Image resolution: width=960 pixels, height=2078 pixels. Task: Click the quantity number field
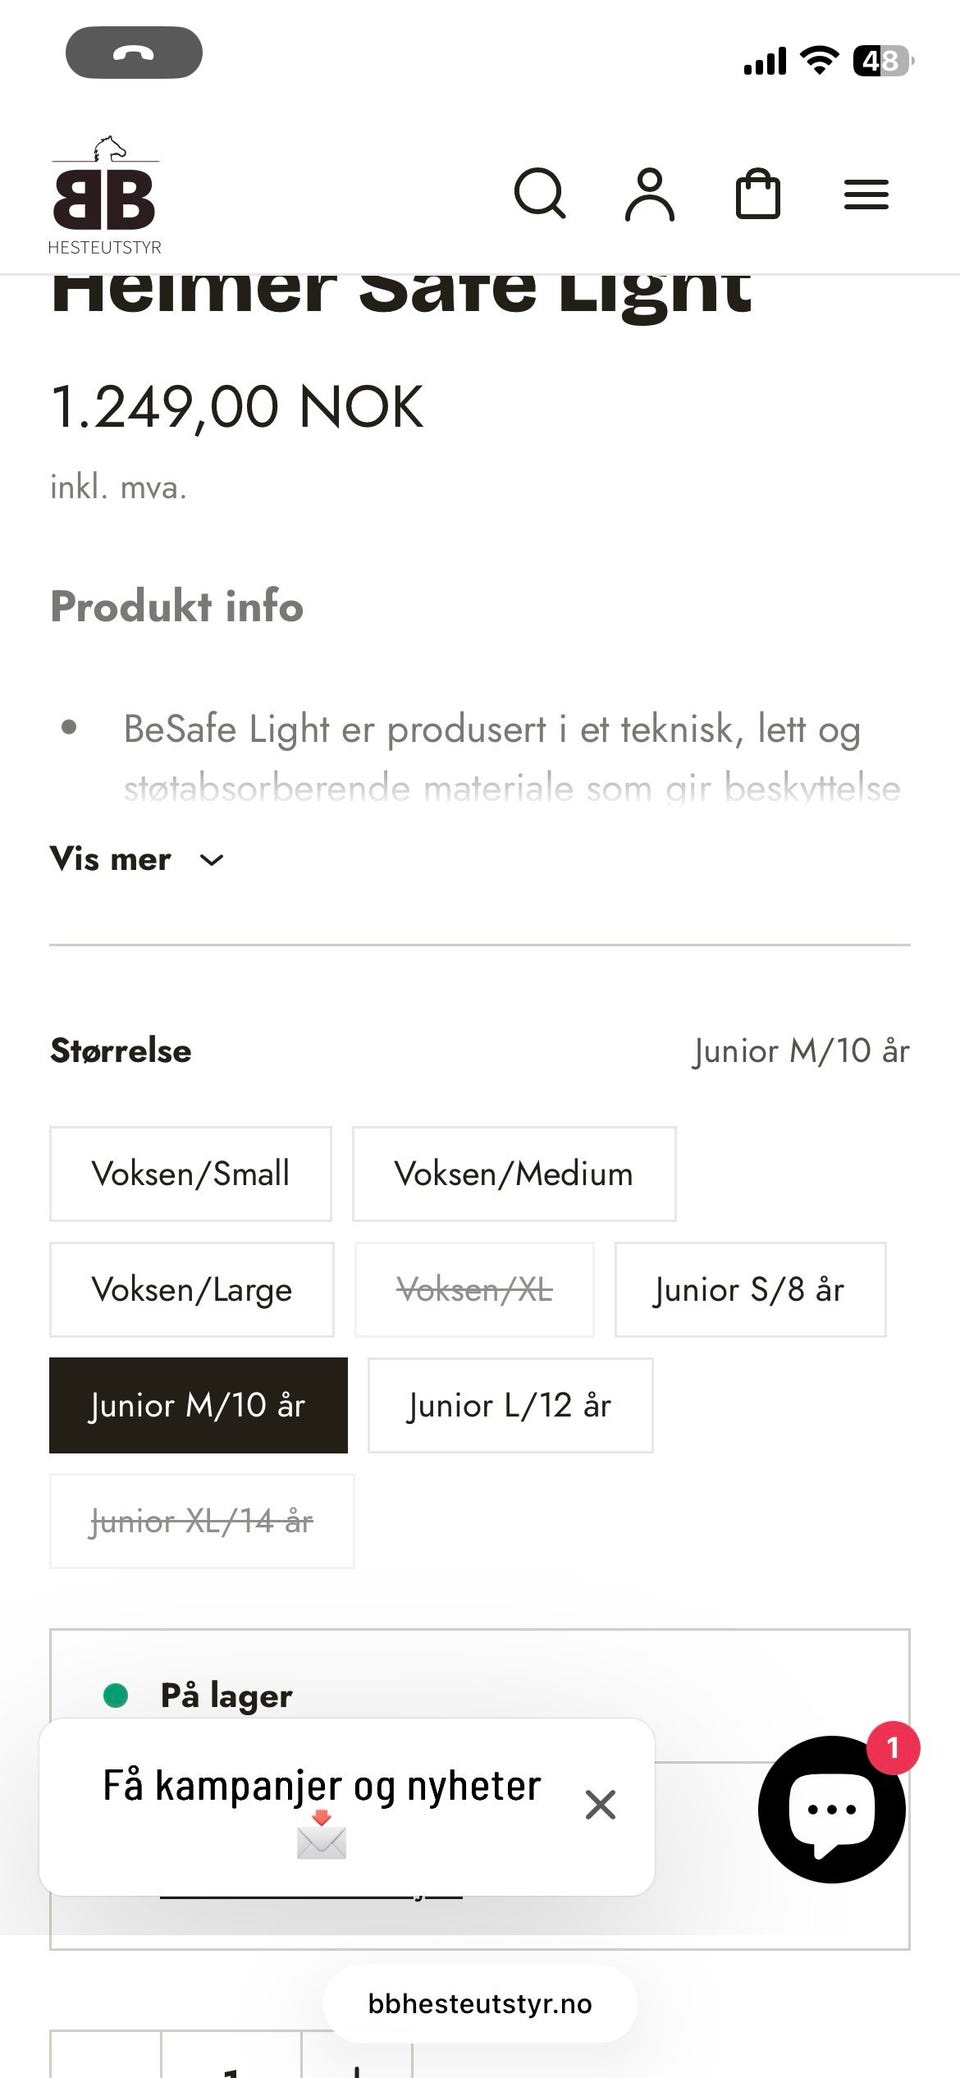pos(231,2060)
